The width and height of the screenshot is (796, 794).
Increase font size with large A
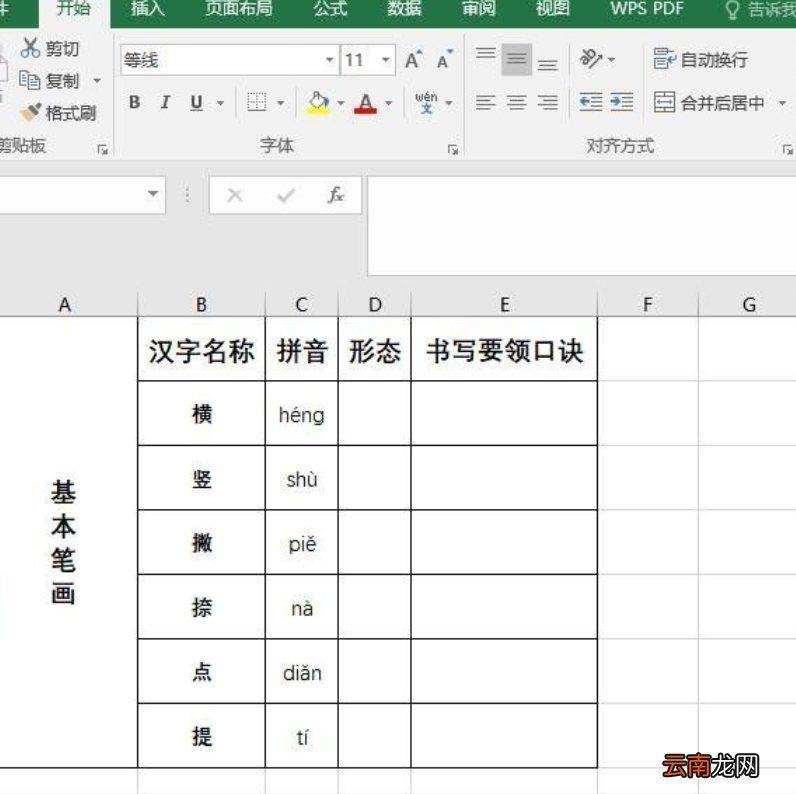point(414,60)
